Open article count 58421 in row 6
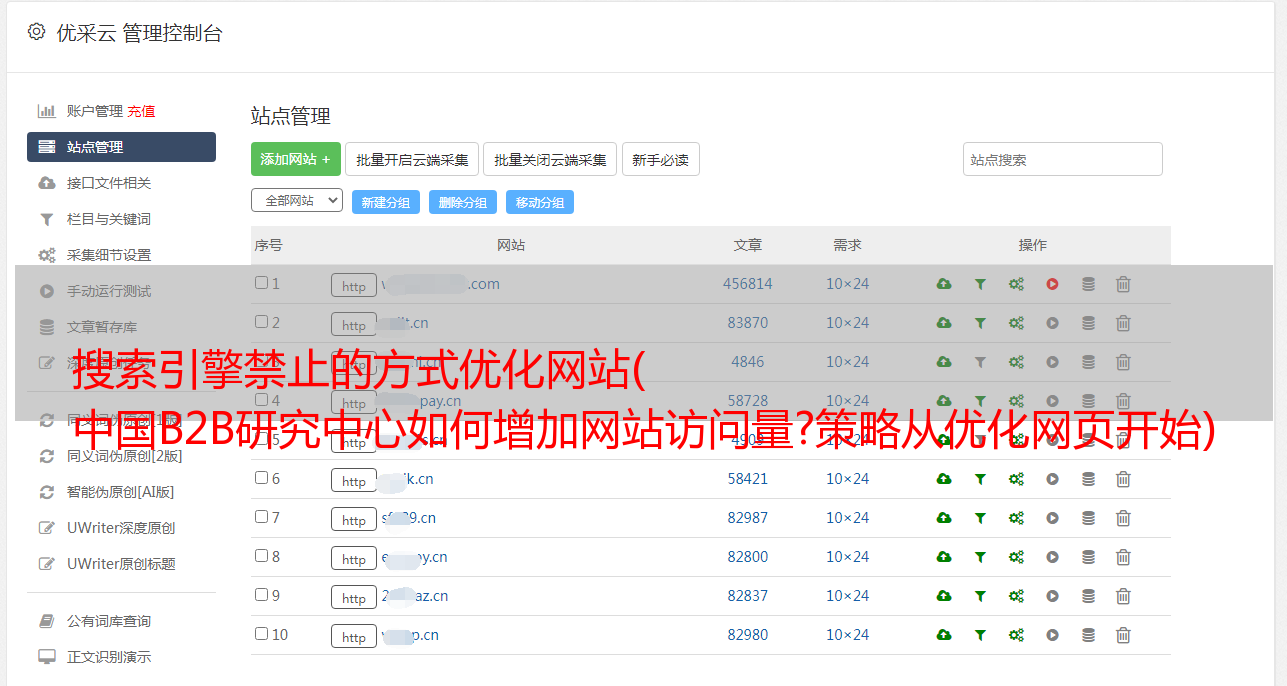The height and width of the screenshot is (686, 1287). coord(748,479)
